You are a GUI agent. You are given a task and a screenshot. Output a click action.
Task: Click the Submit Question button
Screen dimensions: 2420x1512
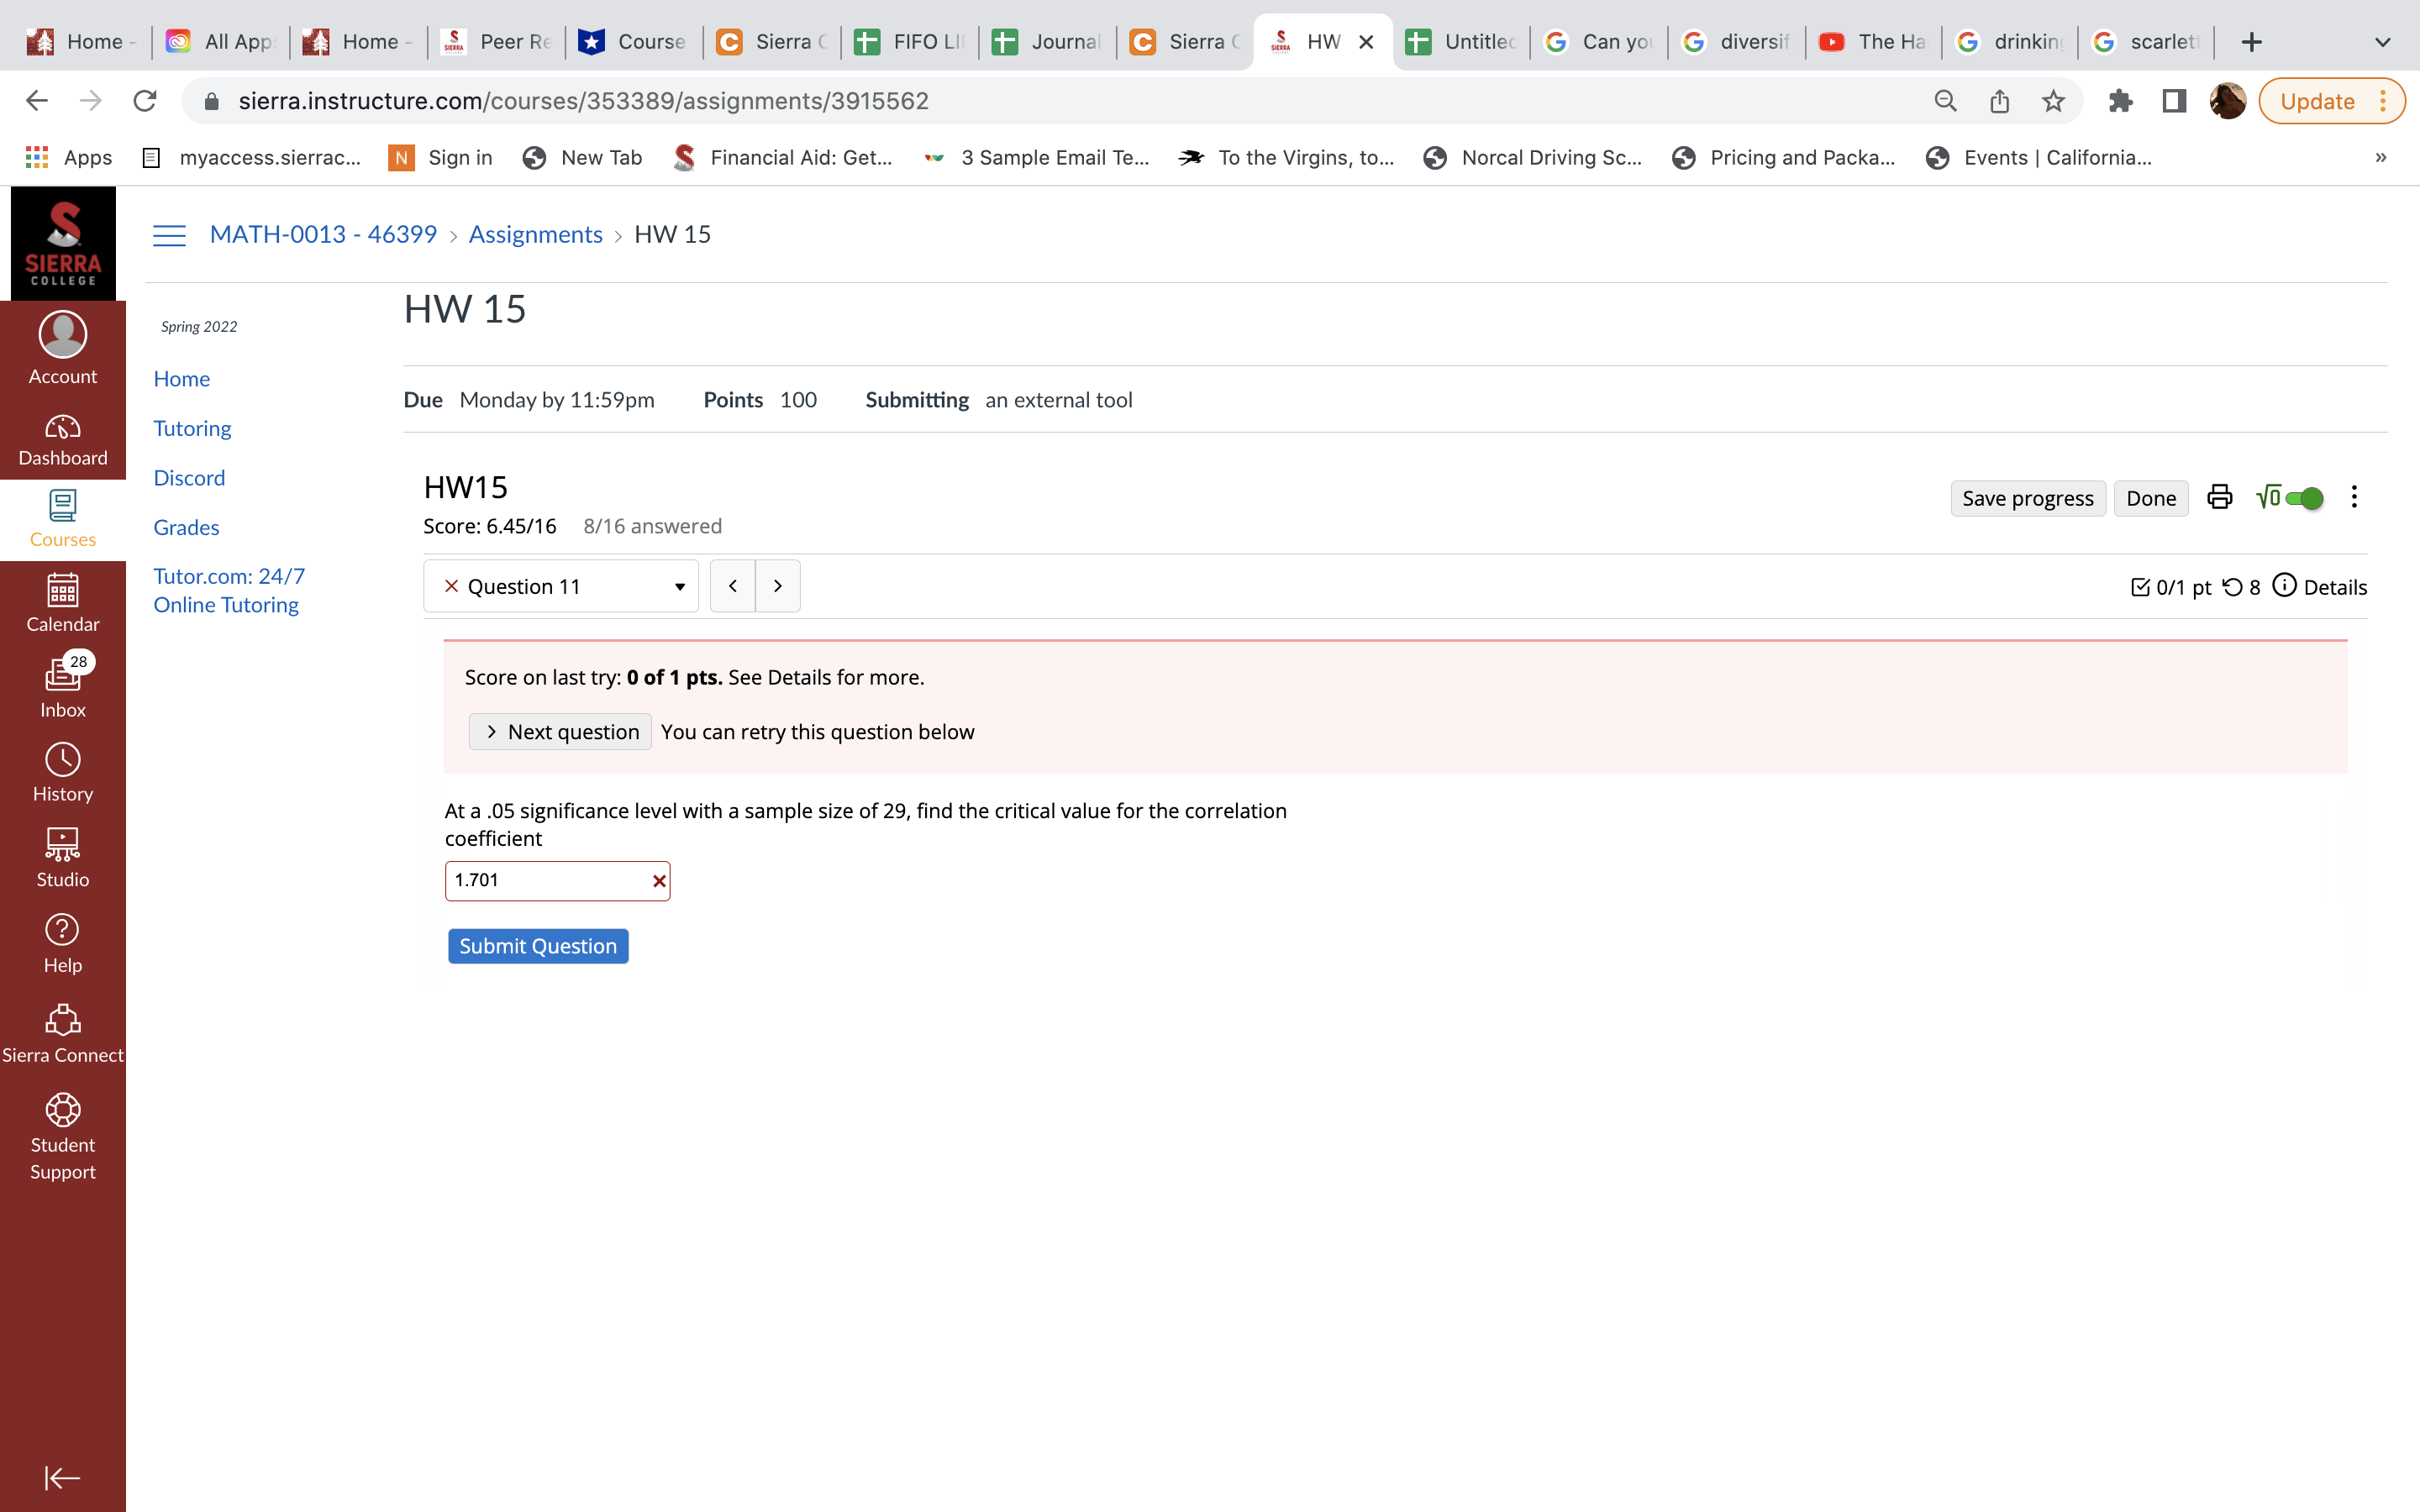pyautogui.click(x=538, y=946)
